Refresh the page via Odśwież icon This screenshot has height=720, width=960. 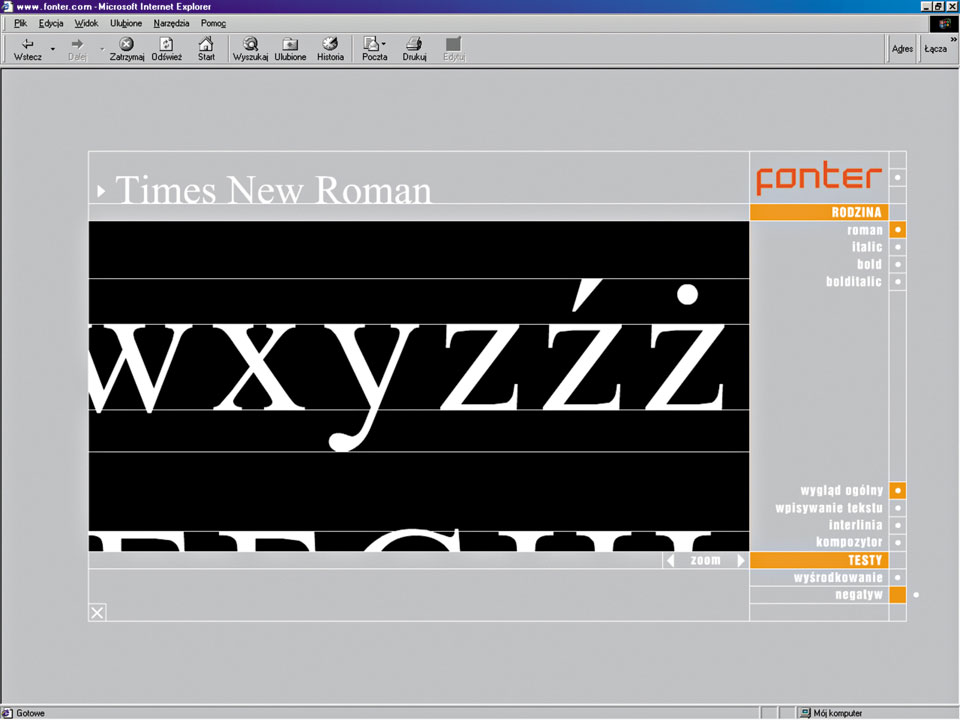(x=166, y=43)
